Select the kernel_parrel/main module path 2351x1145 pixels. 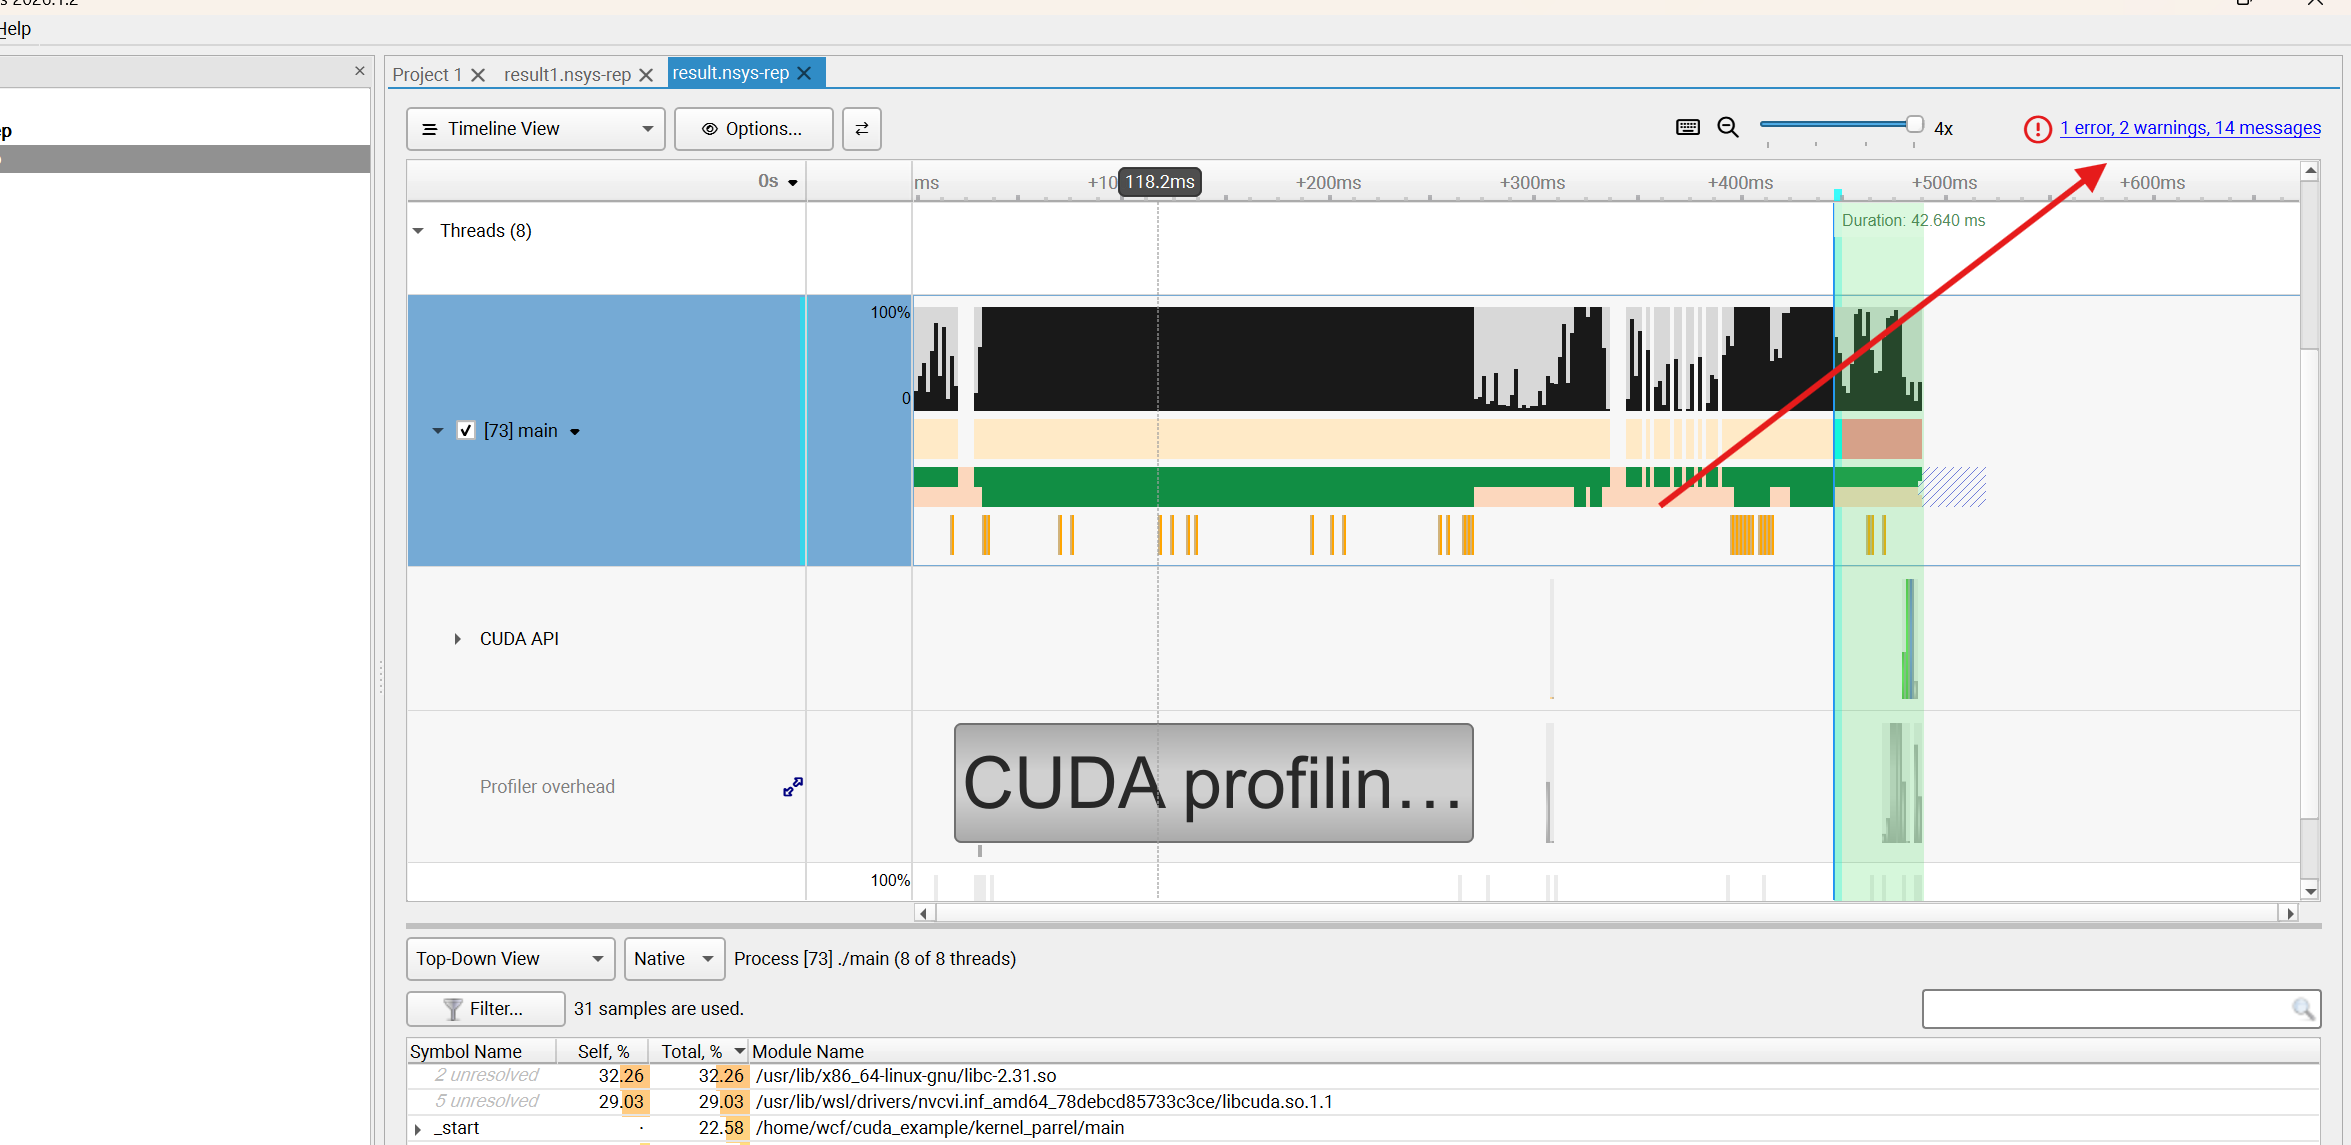coord(940,1128)
